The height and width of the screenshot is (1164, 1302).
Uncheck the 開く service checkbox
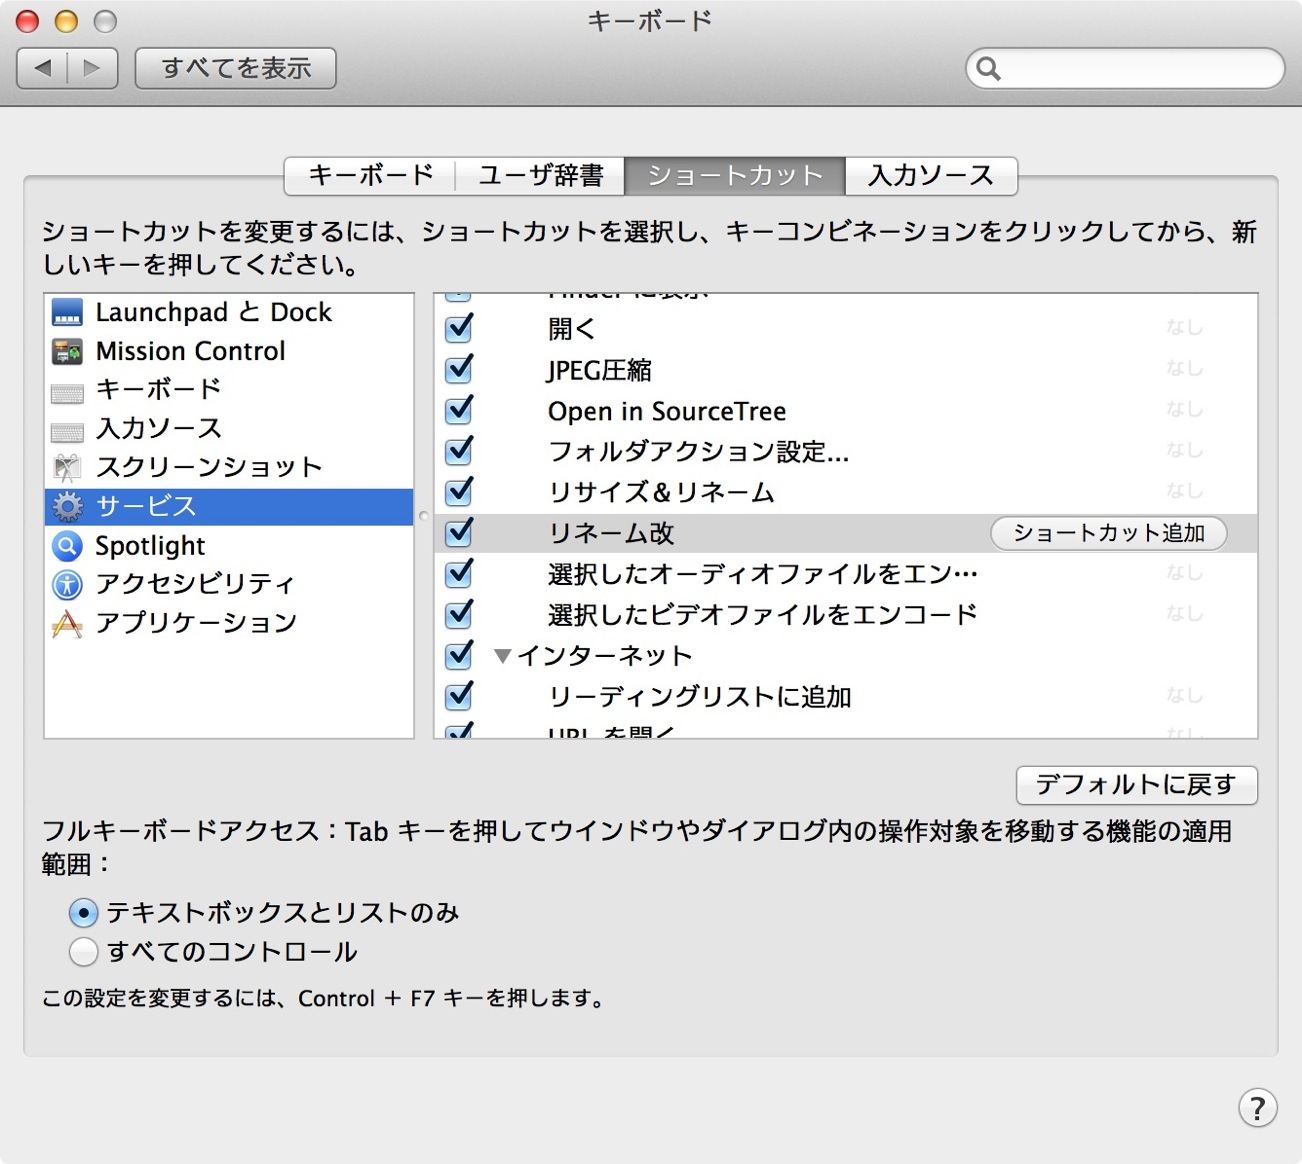click(x=459, y=328)
